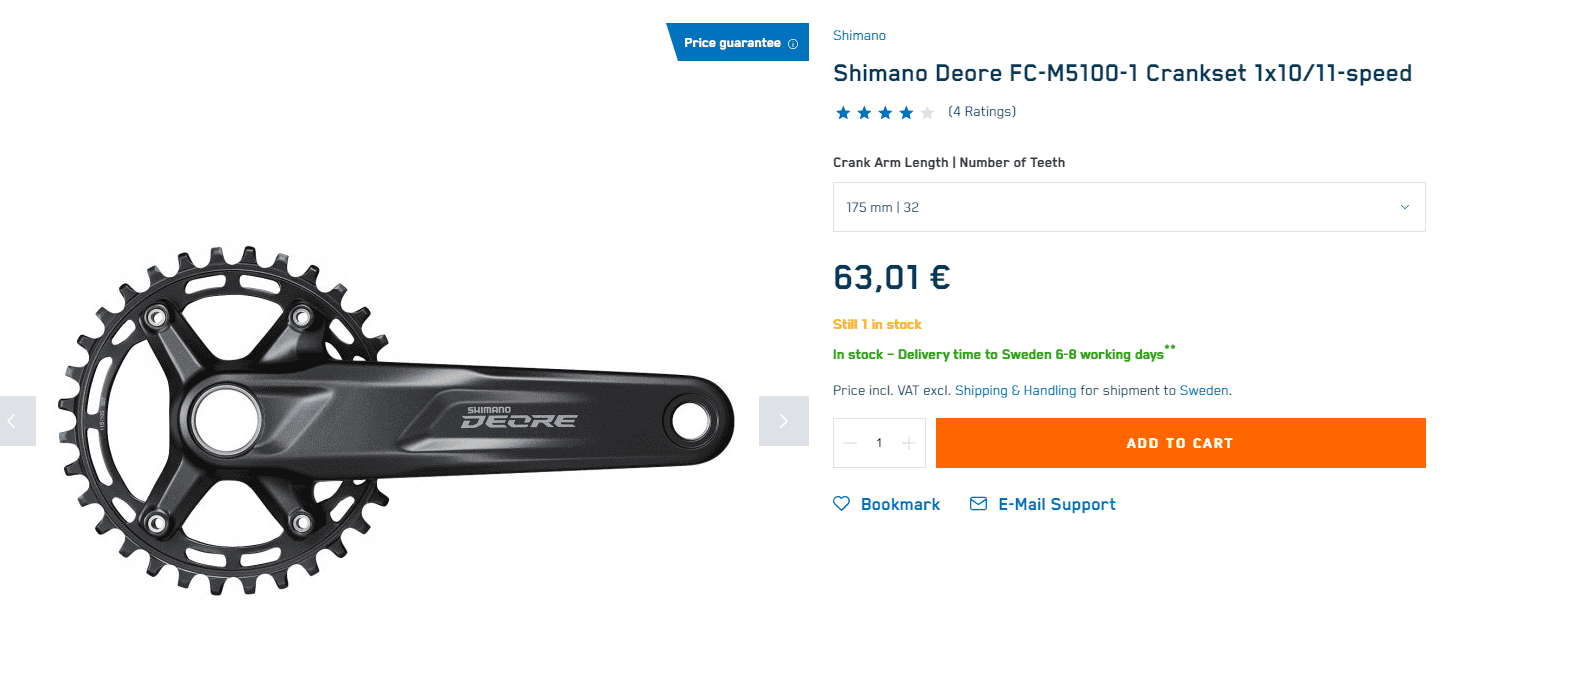Open the Shimano brand link
Image resolution: width=1574 pixels, height=688 pixels.
pyautogui.click(x=859, y=36)
